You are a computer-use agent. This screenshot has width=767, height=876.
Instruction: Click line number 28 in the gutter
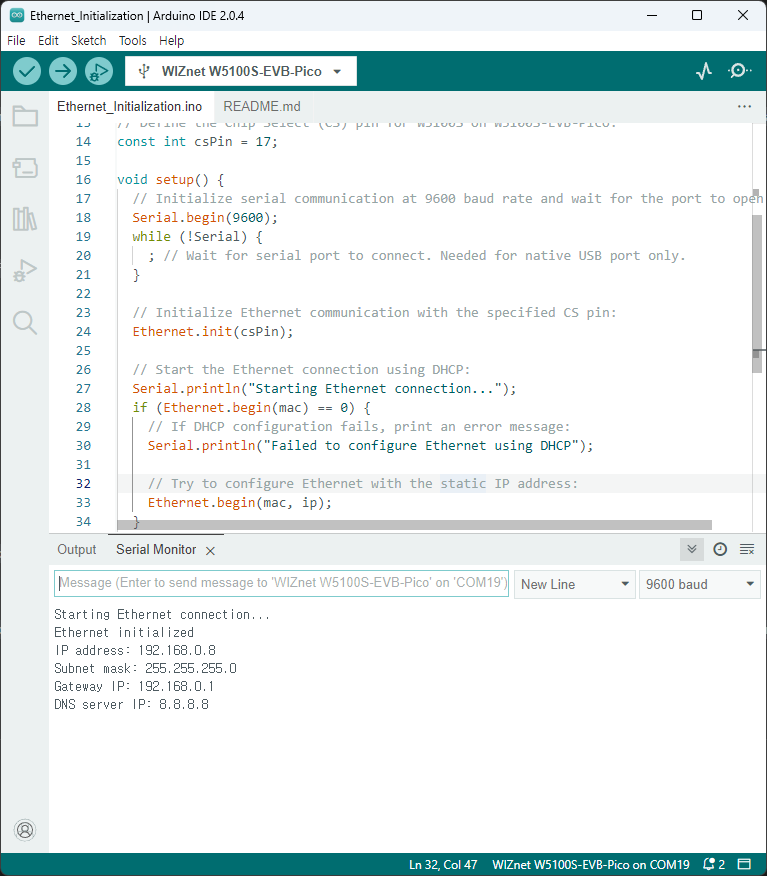click(83, 407)
